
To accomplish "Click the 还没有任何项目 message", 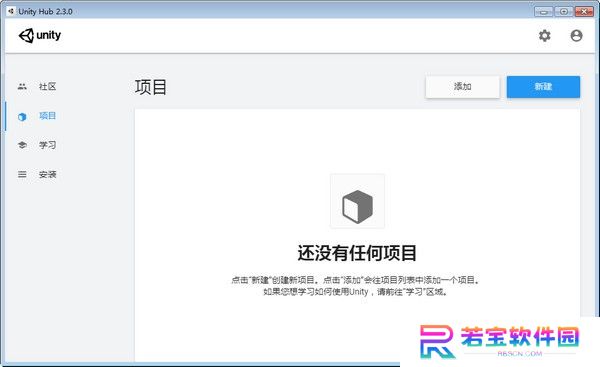I will point(357,253).
